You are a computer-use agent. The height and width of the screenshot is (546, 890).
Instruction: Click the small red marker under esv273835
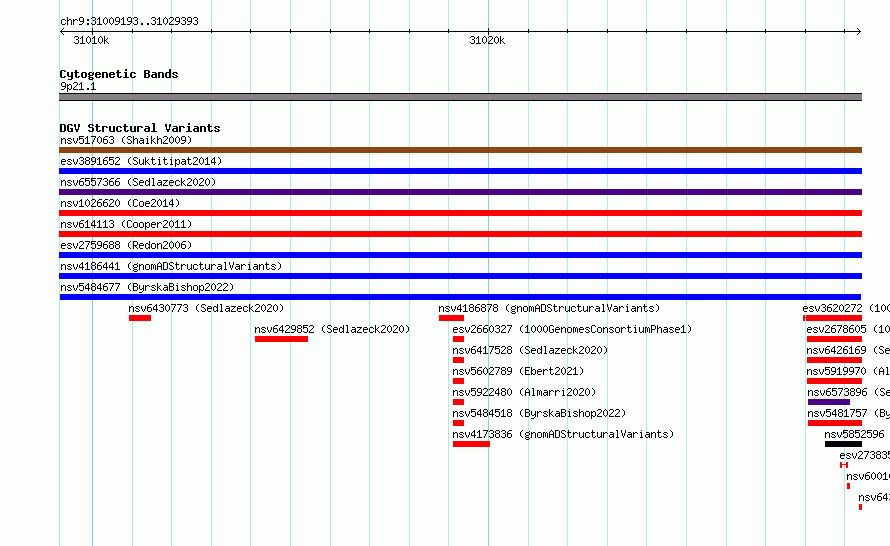[844, 465]
